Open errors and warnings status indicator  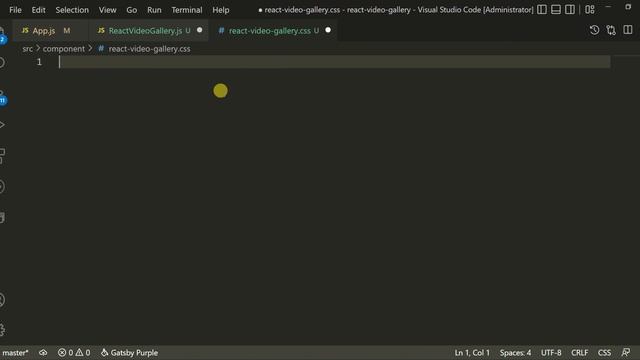[74, 353]
